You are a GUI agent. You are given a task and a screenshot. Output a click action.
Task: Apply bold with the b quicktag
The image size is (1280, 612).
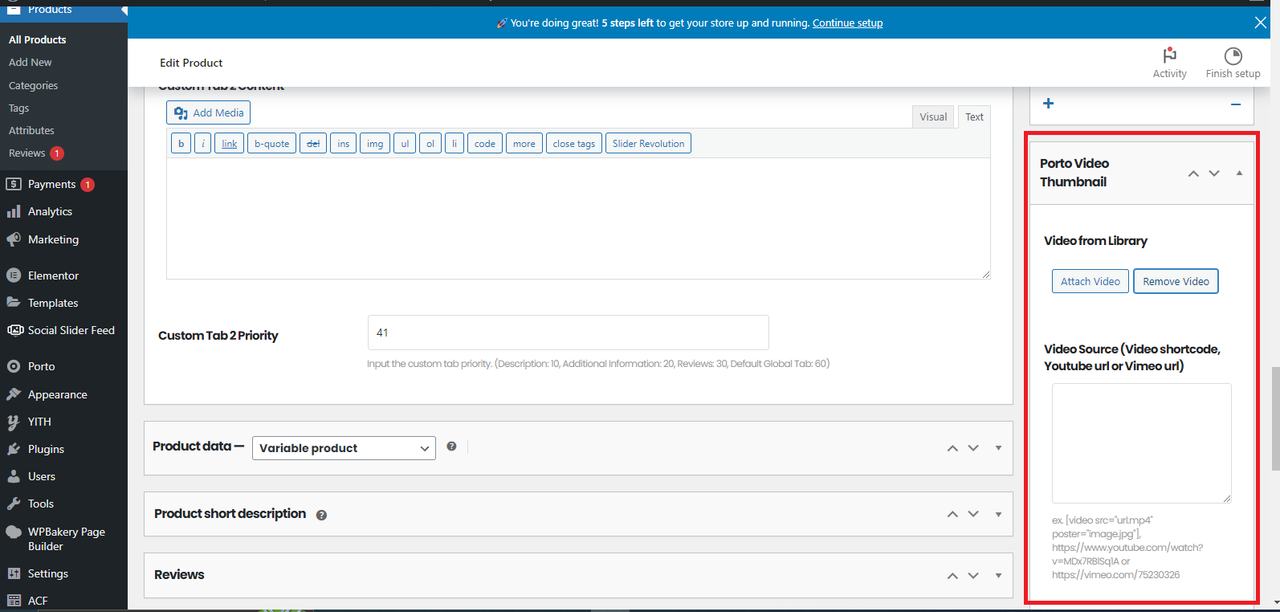click(181, 144)
